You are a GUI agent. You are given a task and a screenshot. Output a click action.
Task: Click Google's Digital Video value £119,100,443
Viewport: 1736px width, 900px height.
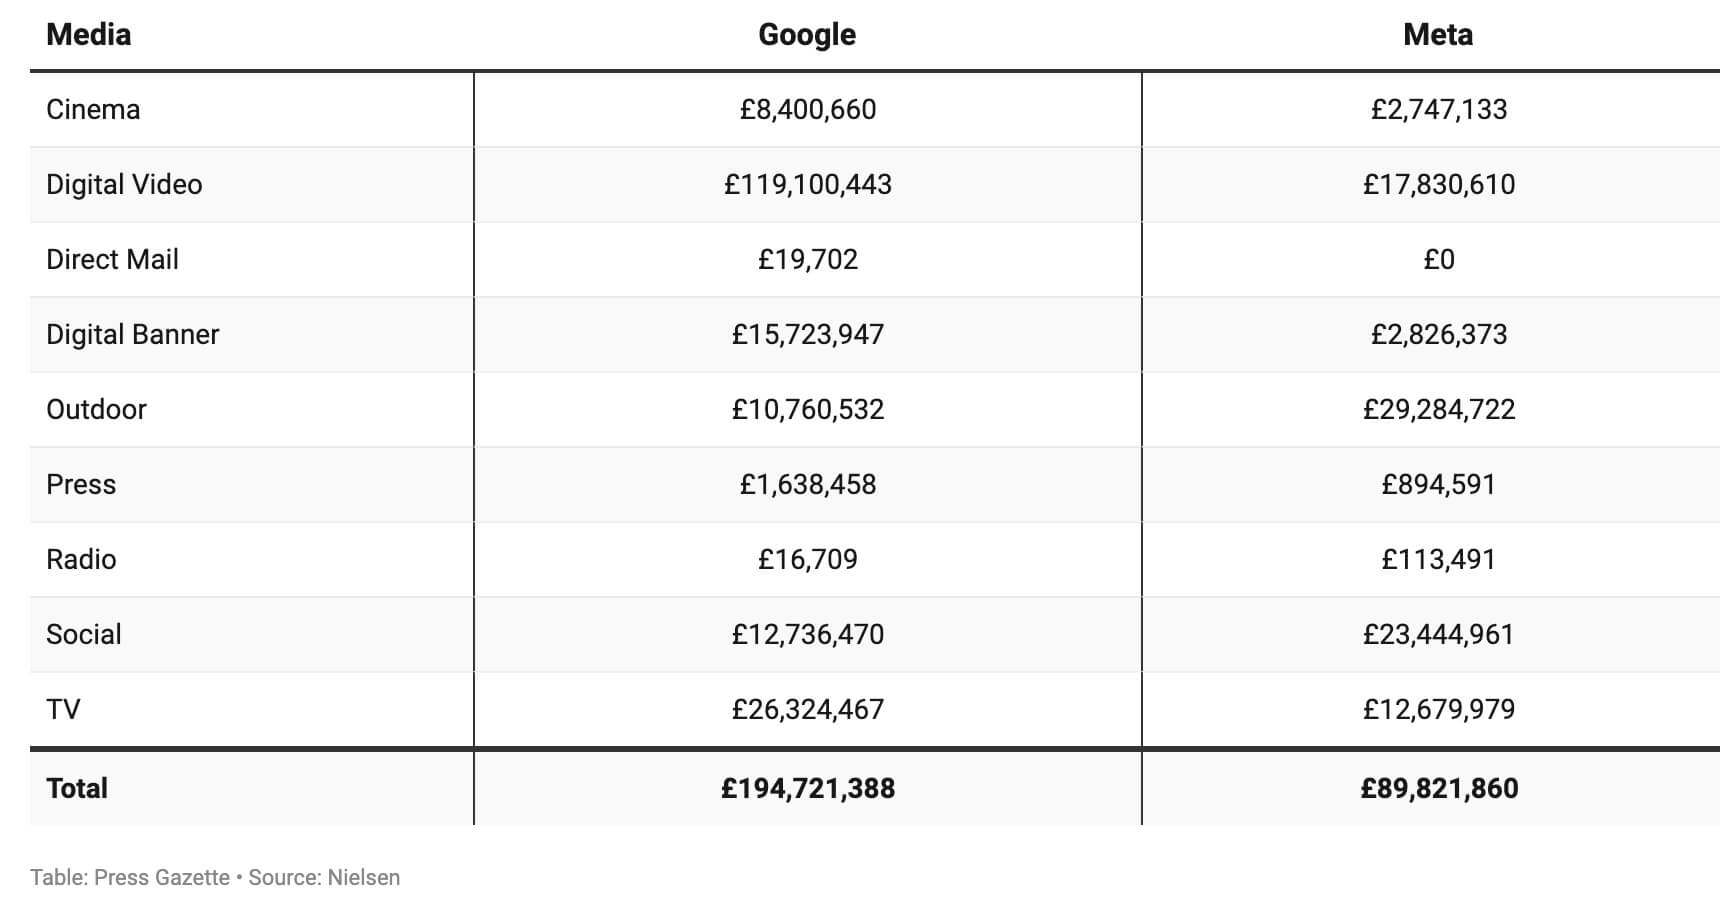pyautogui.click(x=808, y=184)
